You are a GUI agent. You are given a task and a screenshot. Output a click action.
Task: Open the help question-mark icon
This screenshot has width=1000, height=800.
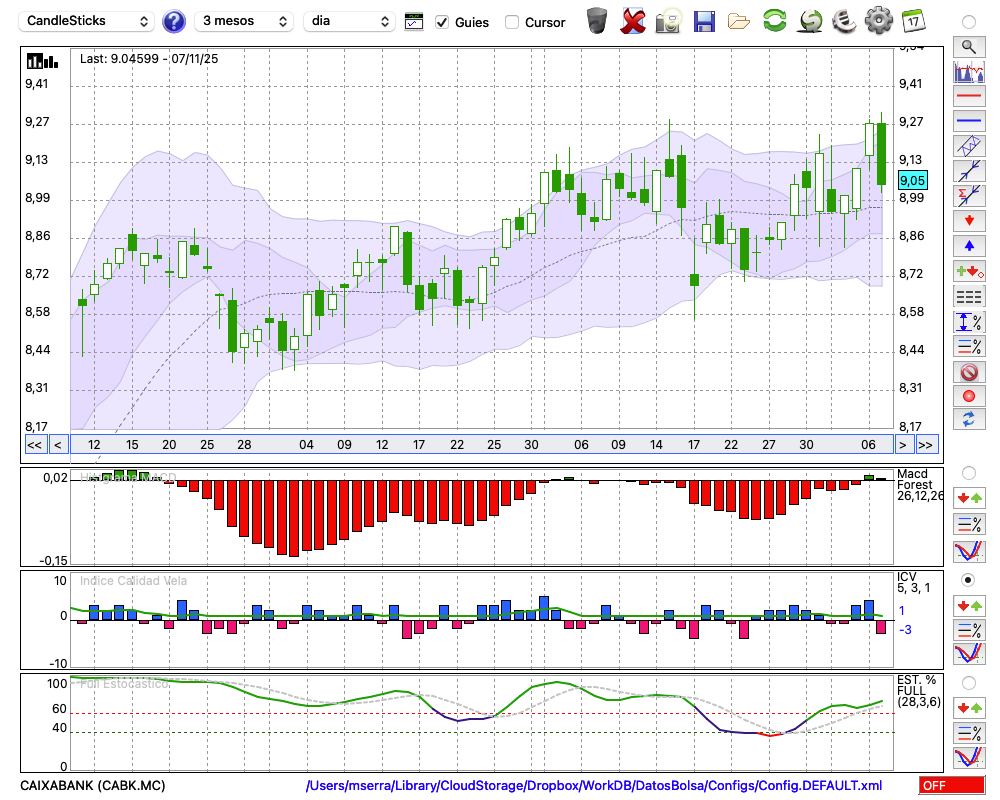click(x=173, y=22)
